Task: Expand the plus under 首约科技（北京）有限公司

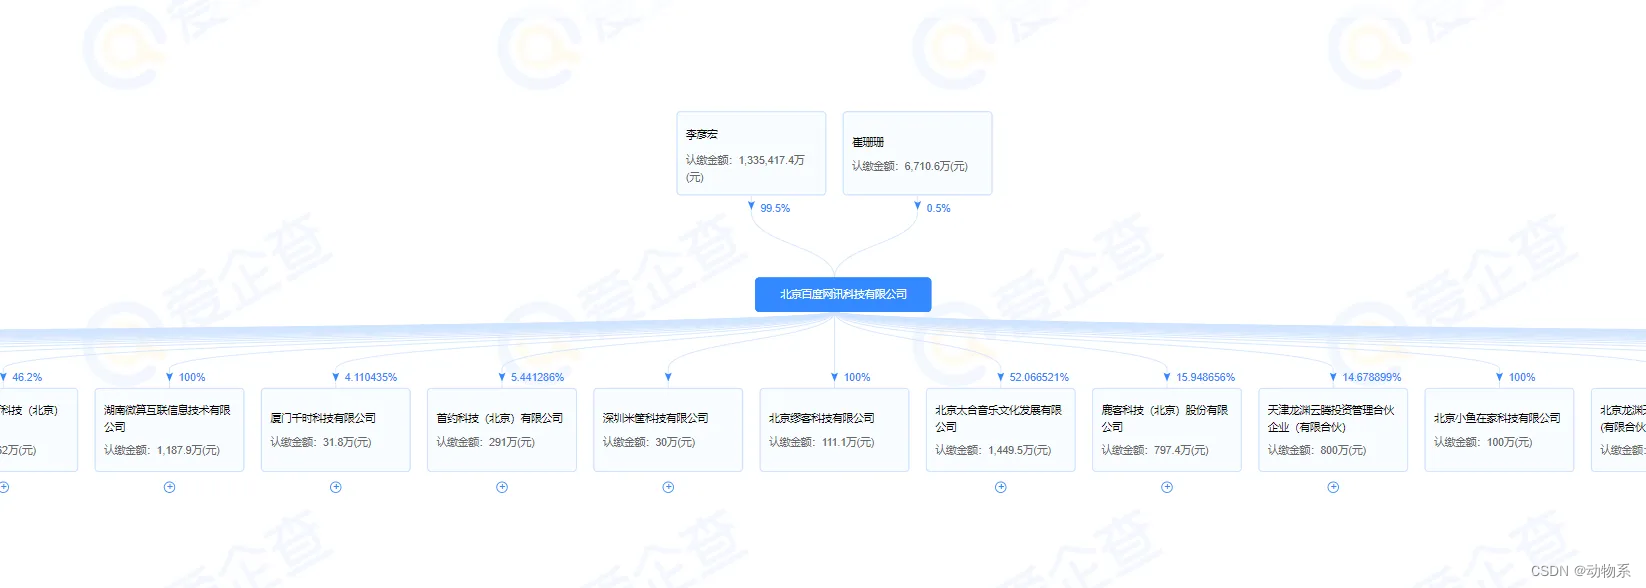Action: pyautogui.click(x=502, y=487)
